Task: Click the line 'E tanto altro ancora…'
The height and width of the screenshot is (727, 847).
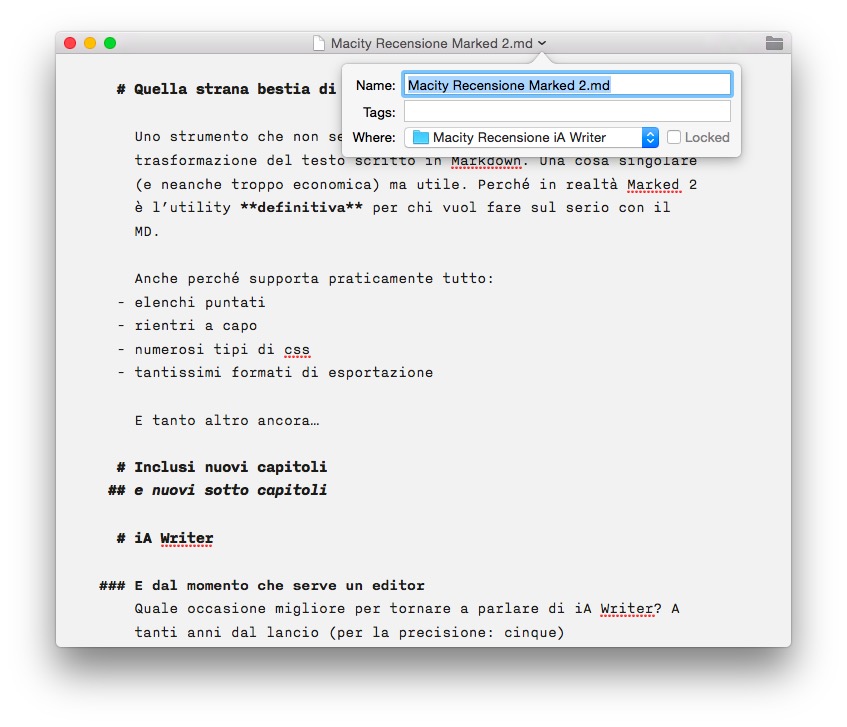Action: (227, 420)
